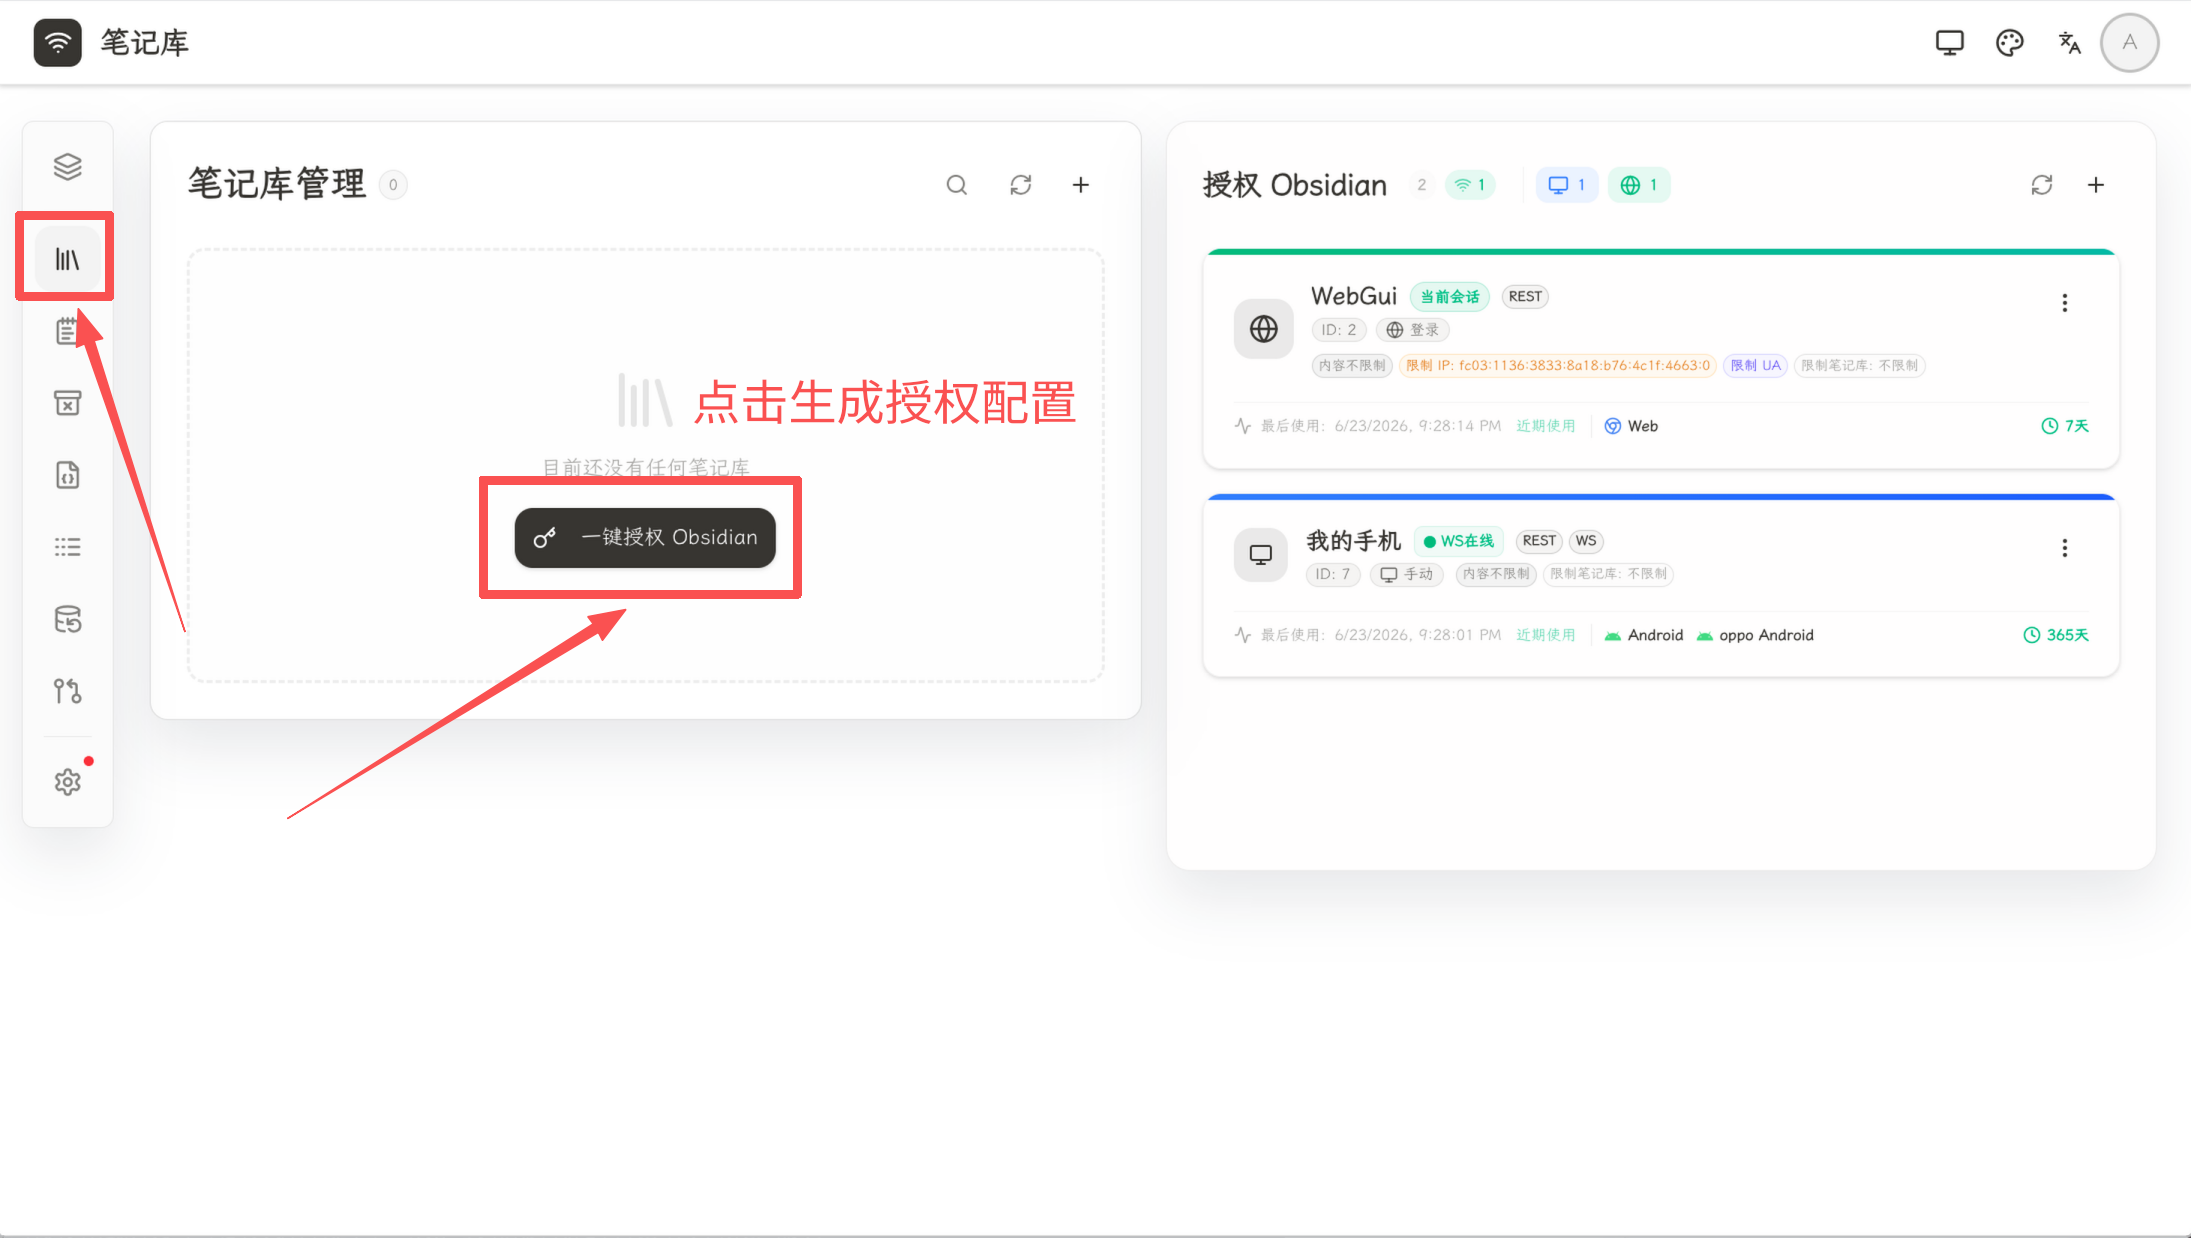Screen dimensions: 2191x1238
Task: Select the note library sidebar icon
Action: [x=67, y=260]
